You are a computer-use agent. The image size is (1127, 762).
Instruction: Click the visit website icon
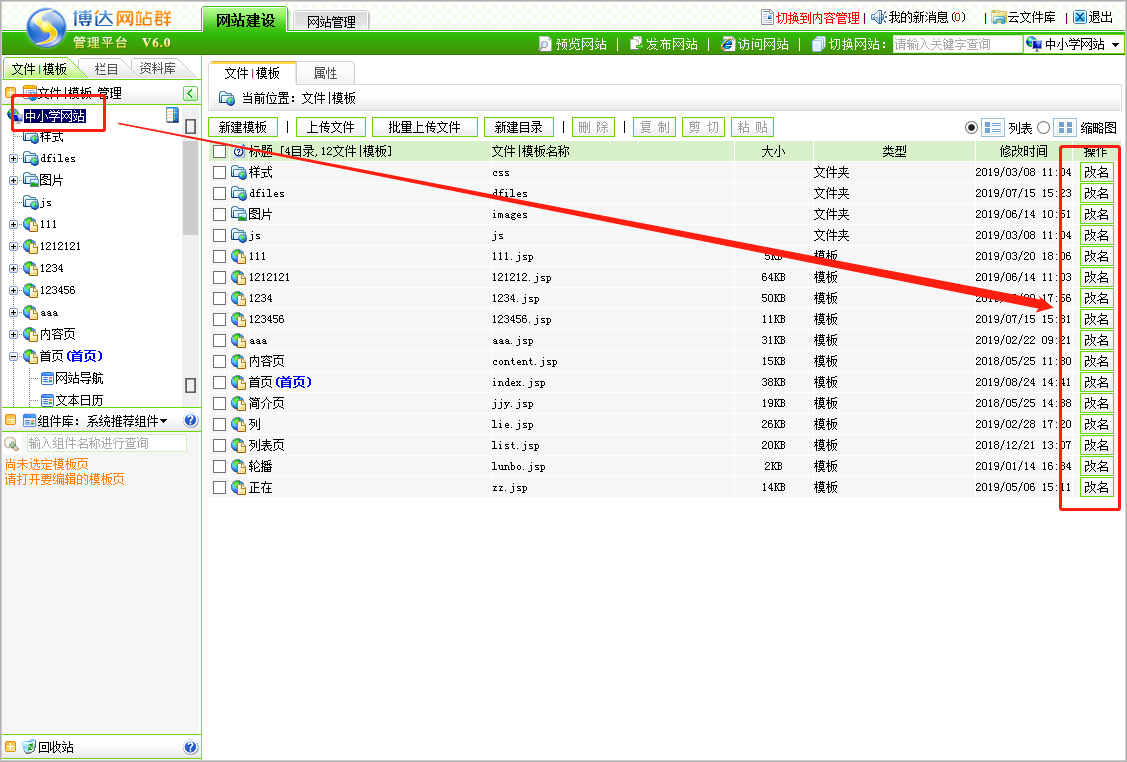727,44
